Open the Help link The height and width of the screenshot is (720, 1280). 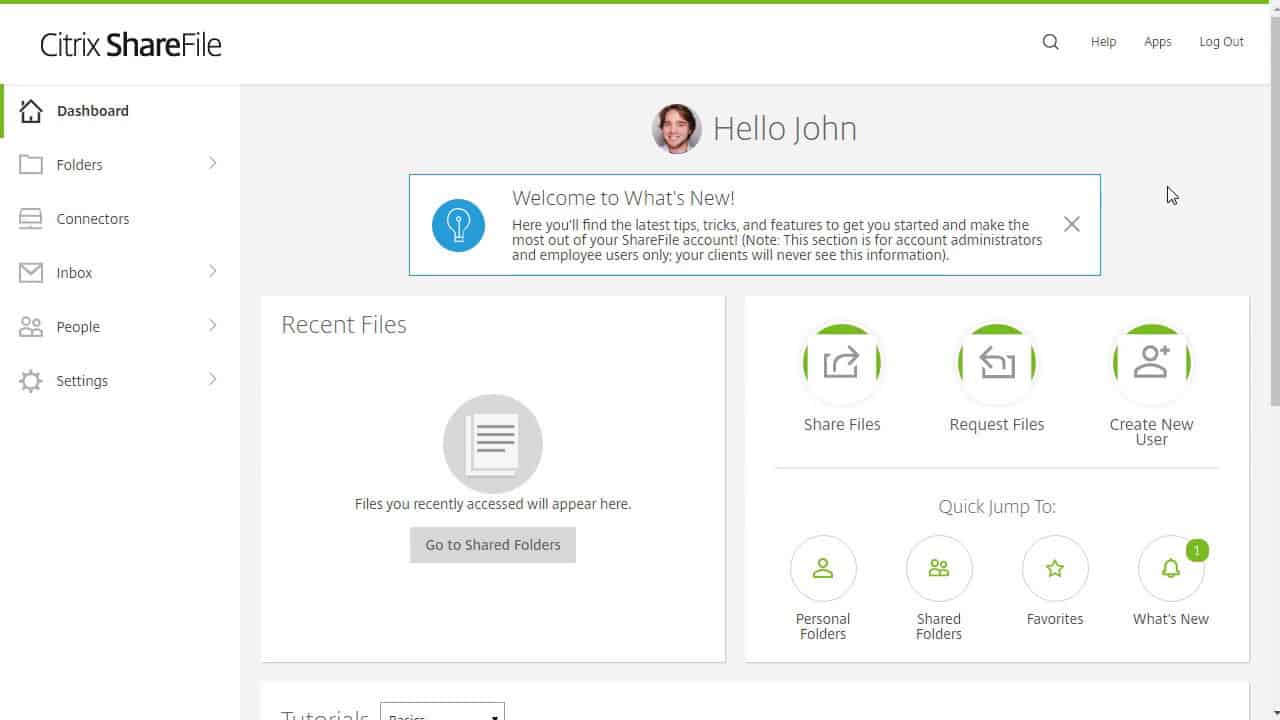coord(1103,42)
